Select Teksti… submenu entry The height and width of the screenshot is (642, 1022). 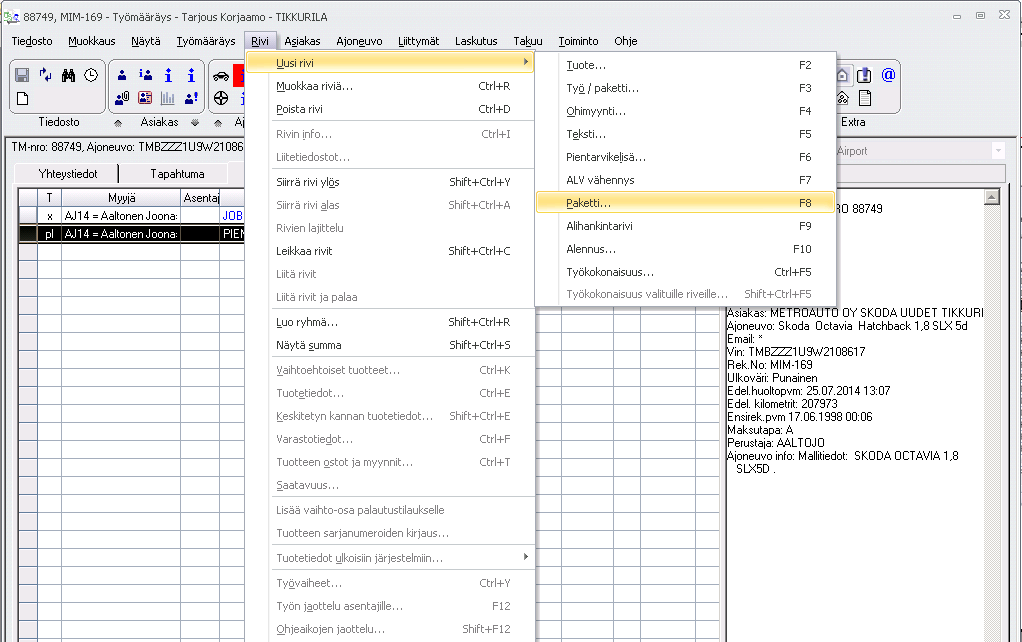point(685,134)
